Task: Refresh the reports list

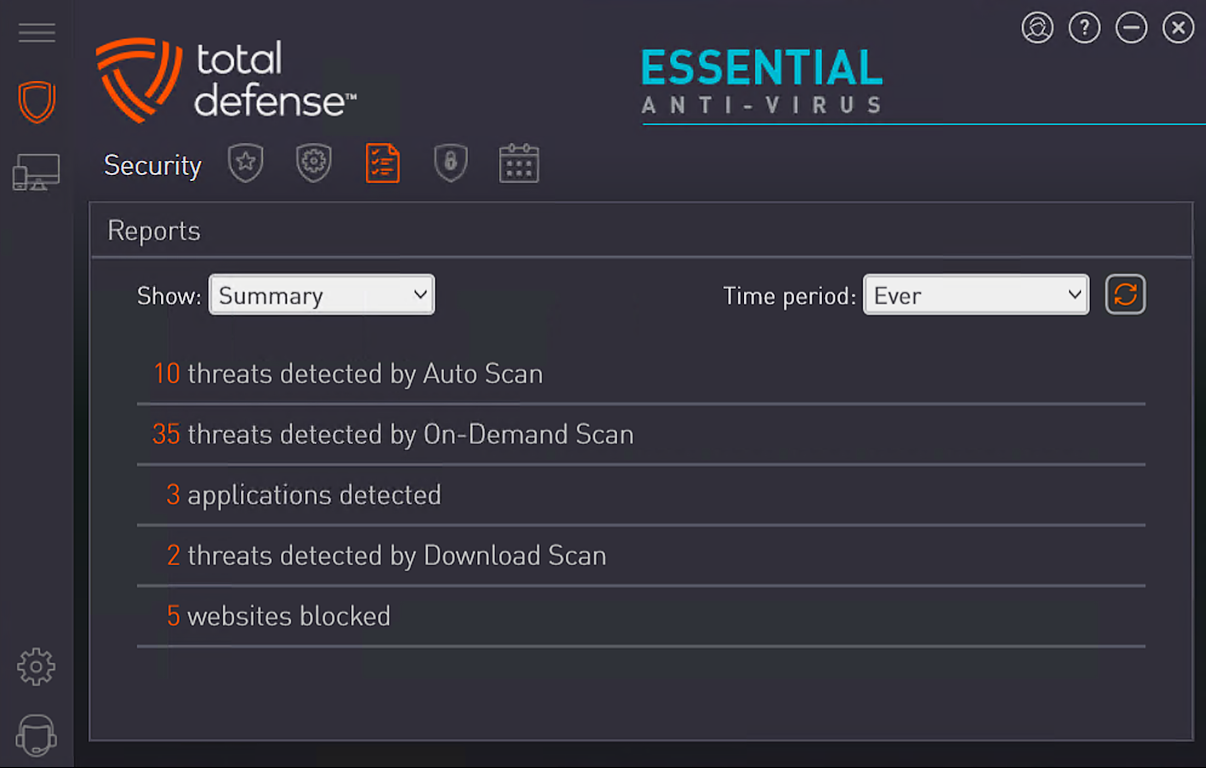Action: pyautogui.click(x=1125, y=295)
